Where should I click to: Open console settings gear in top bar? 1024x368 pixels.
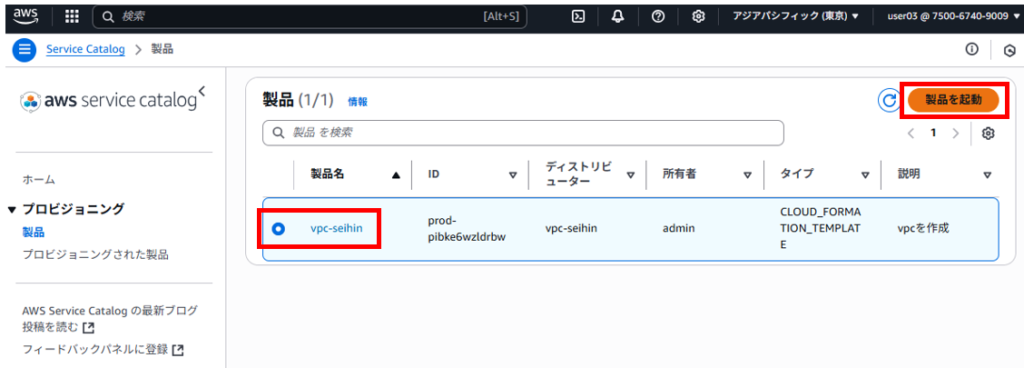698,17
